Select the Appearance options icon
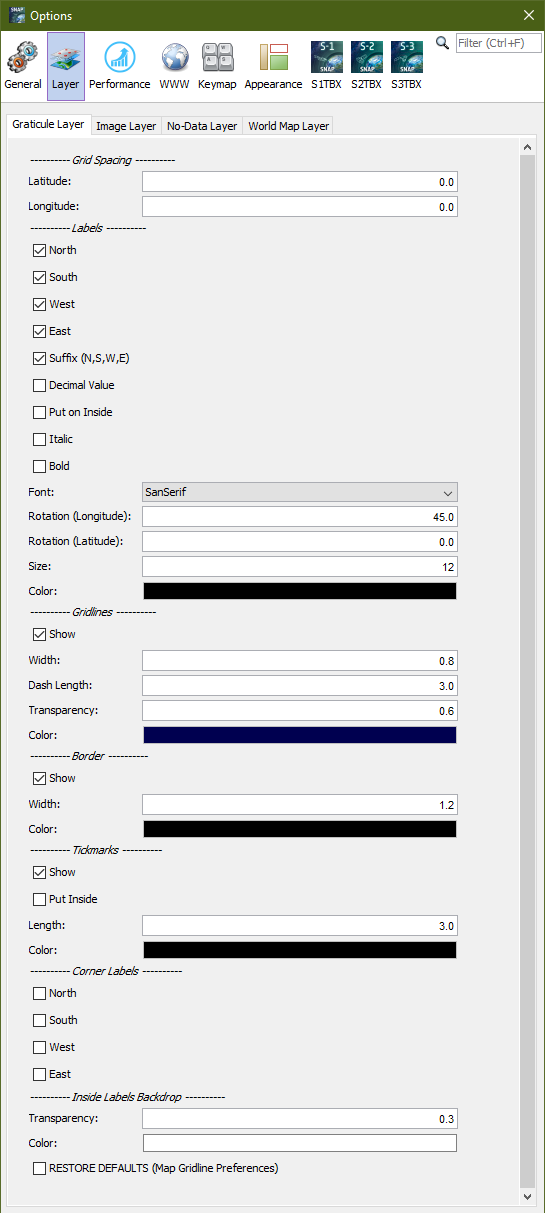 coord(273,66)
